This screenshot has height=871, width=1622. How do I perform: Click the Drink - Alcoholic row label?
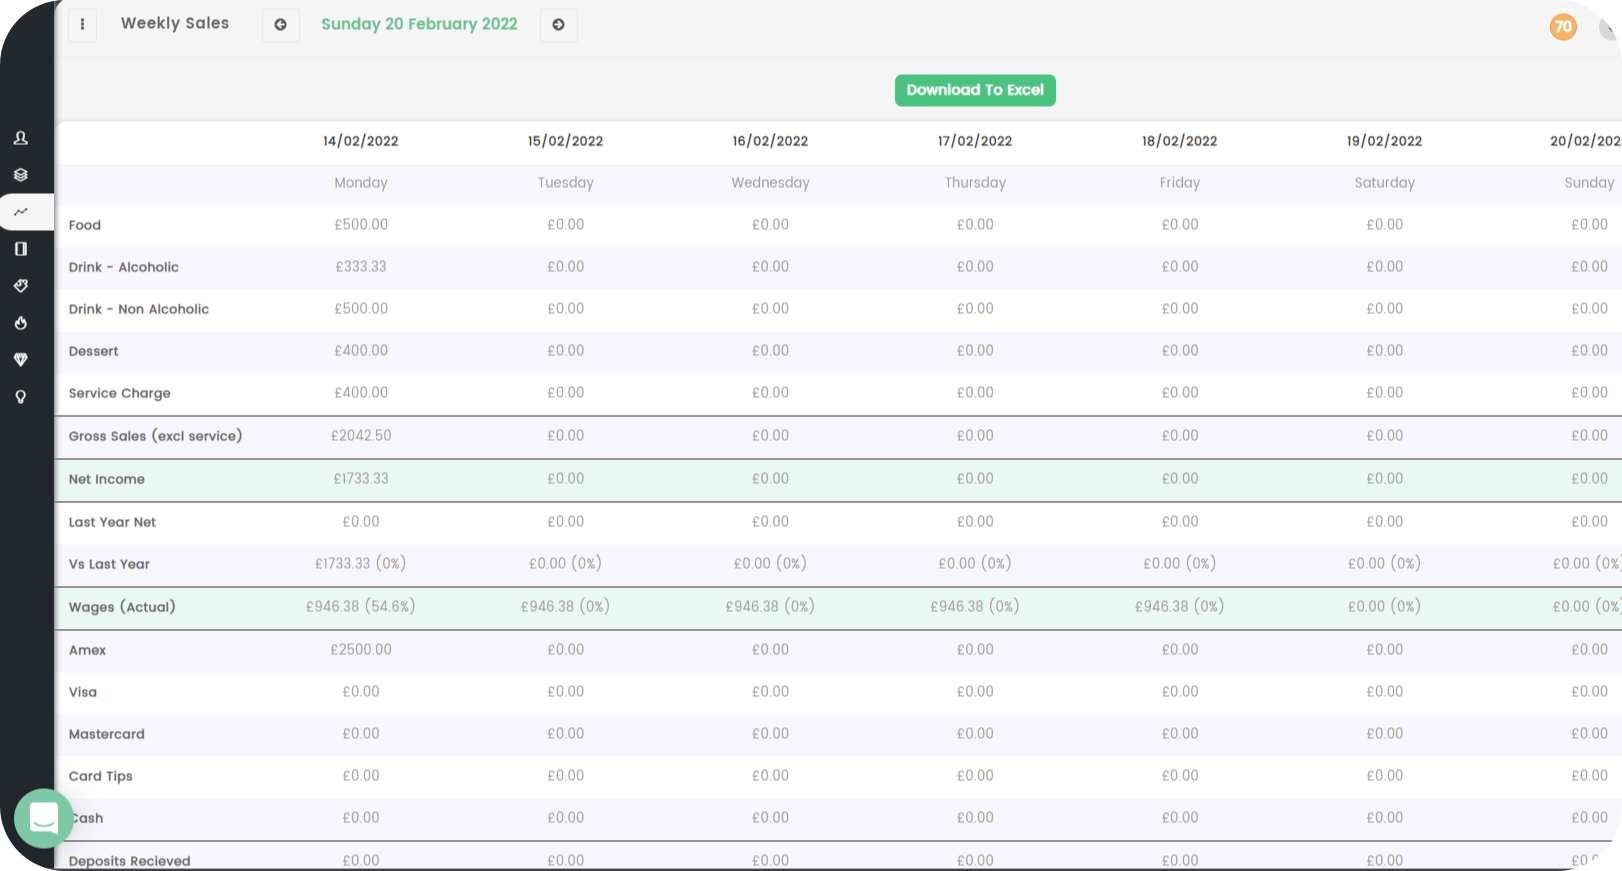124,267
